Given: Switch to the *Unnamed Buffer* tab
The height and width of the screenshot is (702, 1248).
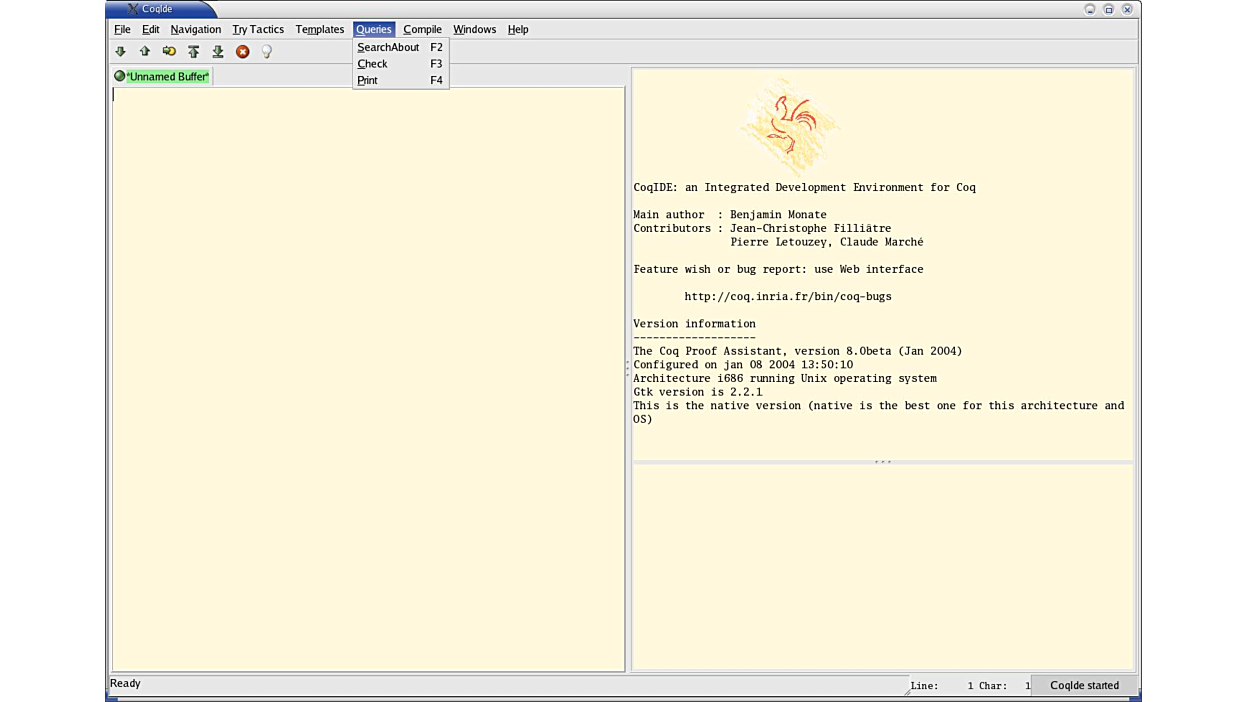Looking at the screenshot, I should click(167, 76).
